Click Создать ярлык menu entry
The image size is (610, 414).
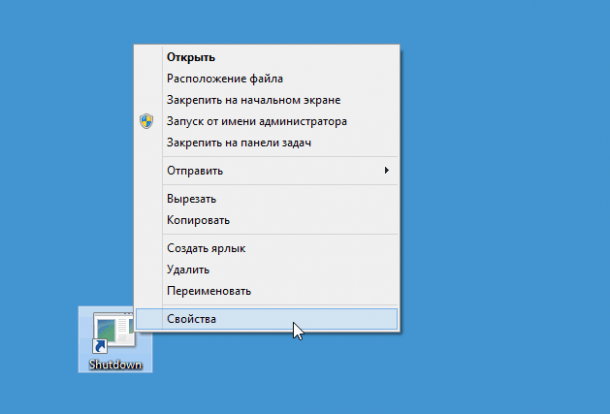coord(206,248)
